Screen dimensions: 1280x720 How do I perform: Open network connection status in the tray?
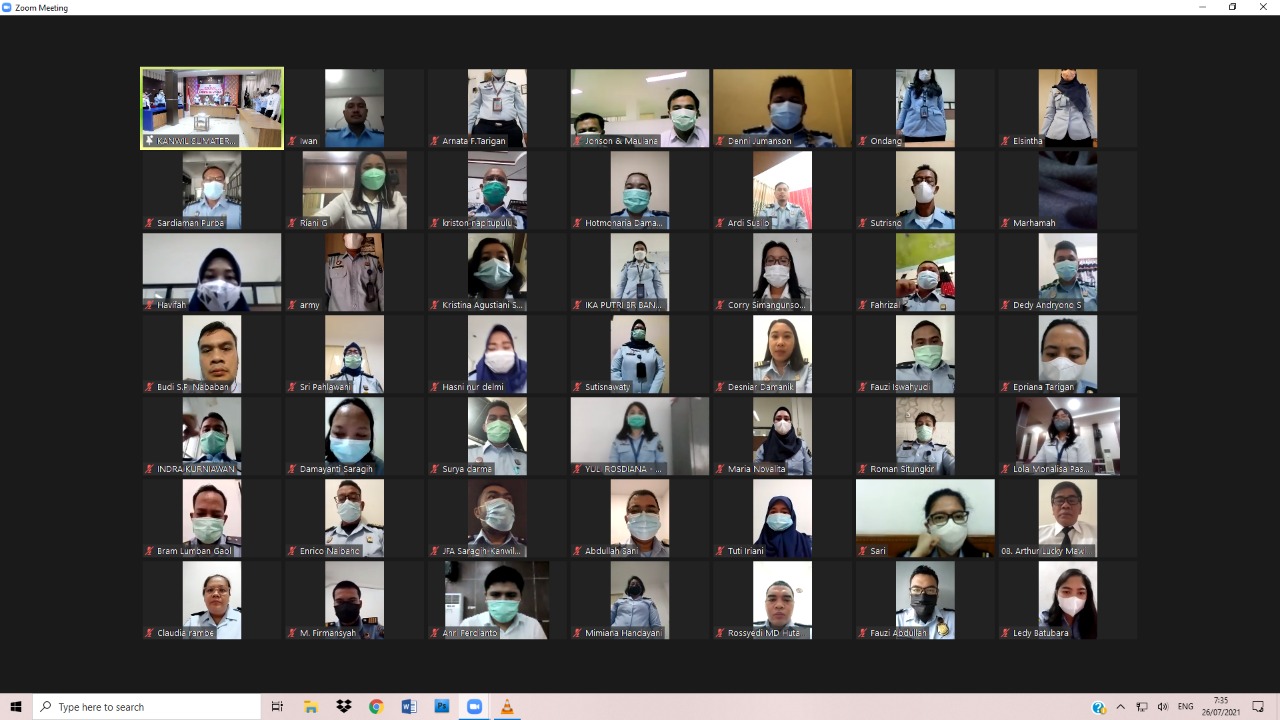click(x=1142, y=707)
